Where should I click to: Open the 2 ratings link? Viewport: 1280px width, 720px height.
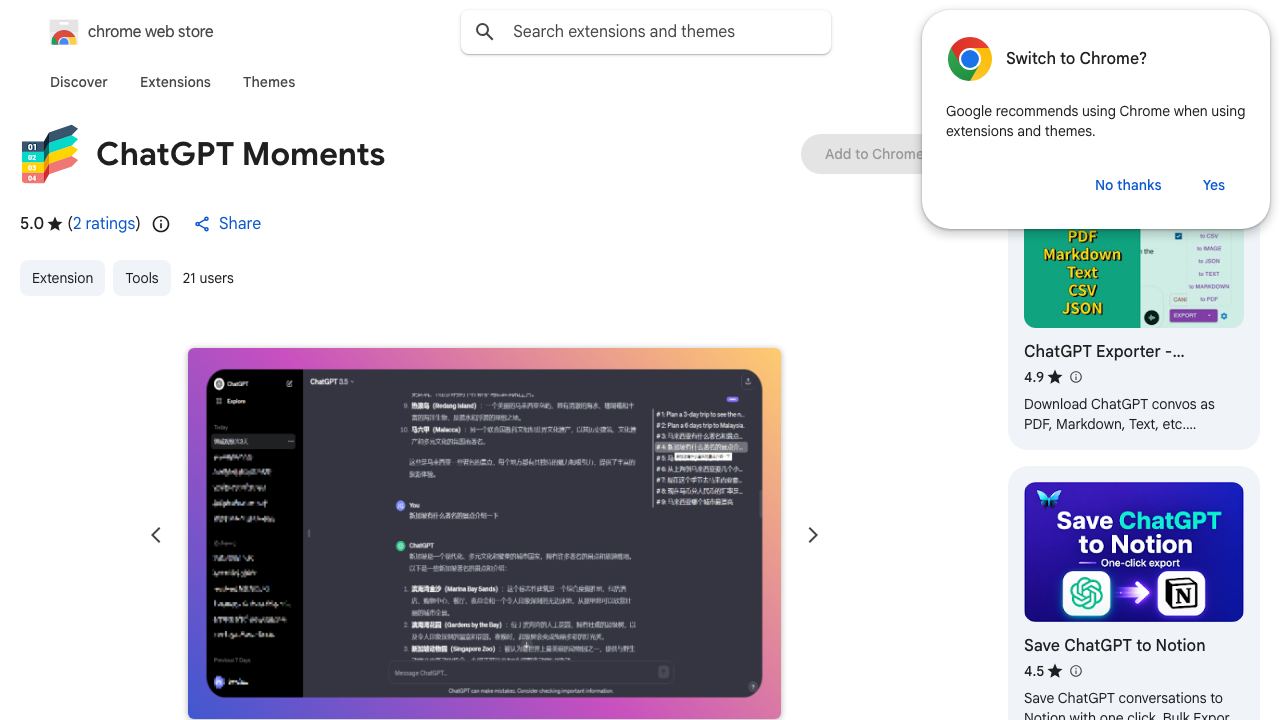click(104, 224)
